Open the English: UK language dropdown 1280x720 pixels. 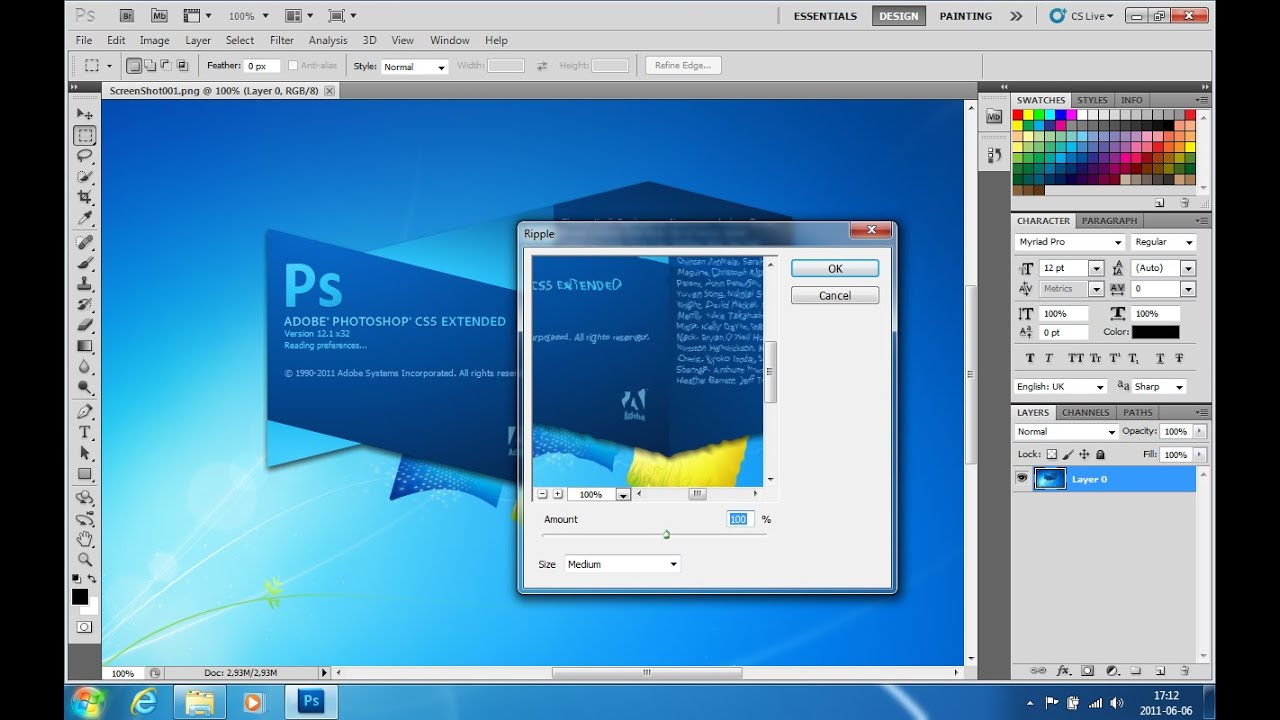coord(1061,386)
